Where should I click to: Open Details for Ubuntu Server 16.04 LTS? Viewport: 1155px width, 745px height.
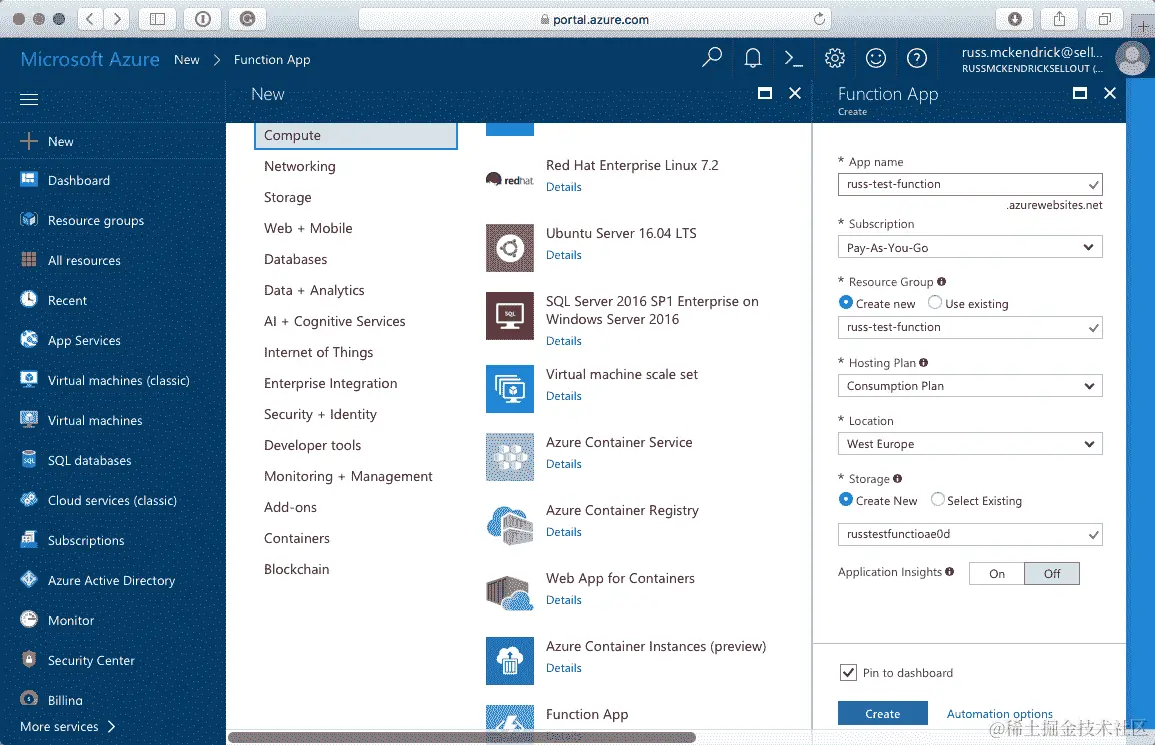point(564,255)
